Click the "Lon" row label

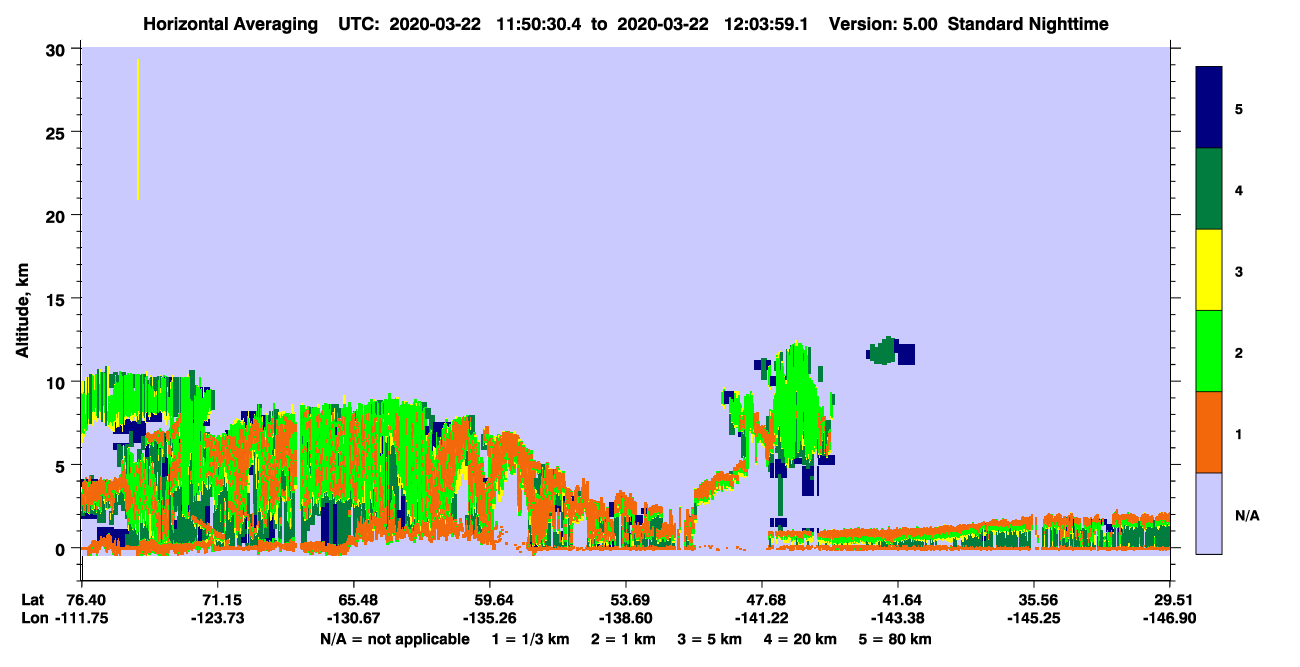point(34,618)
